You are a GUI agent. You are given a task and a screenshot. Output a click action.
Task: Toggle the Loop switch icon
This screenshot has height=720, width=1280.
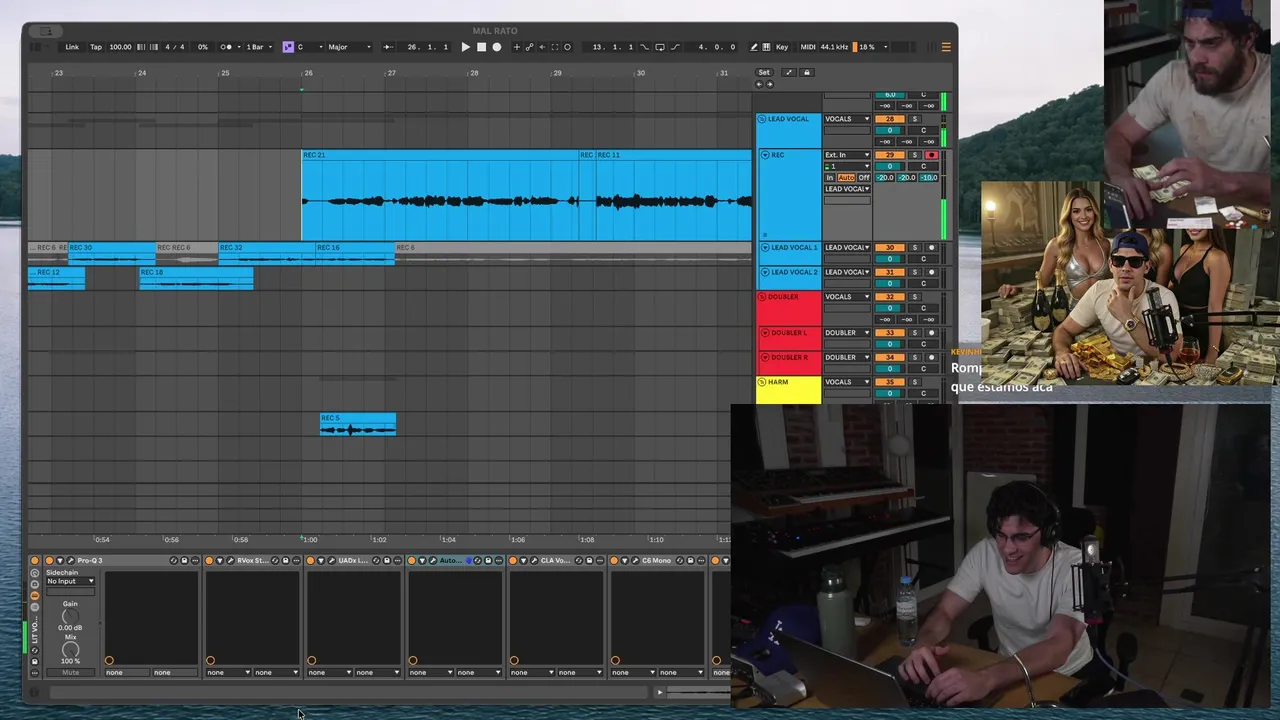point(660,47)
